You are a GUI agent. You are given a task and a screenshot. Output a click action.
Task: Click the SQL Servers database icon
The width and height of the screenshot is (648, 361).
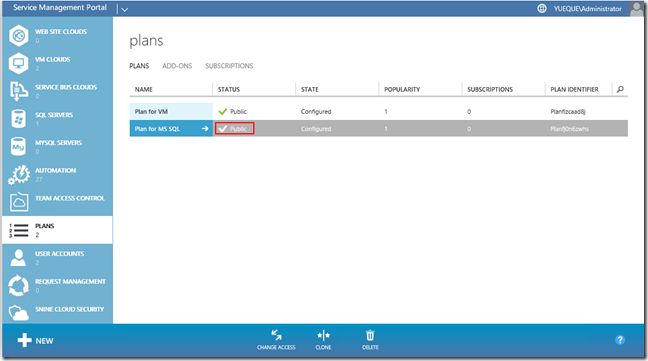click(19, 119)
